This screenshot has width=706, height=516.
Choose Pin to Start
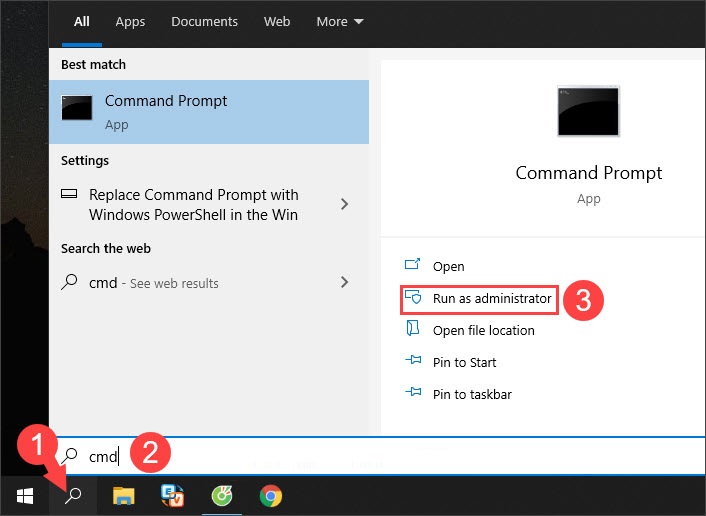[464, 362]
